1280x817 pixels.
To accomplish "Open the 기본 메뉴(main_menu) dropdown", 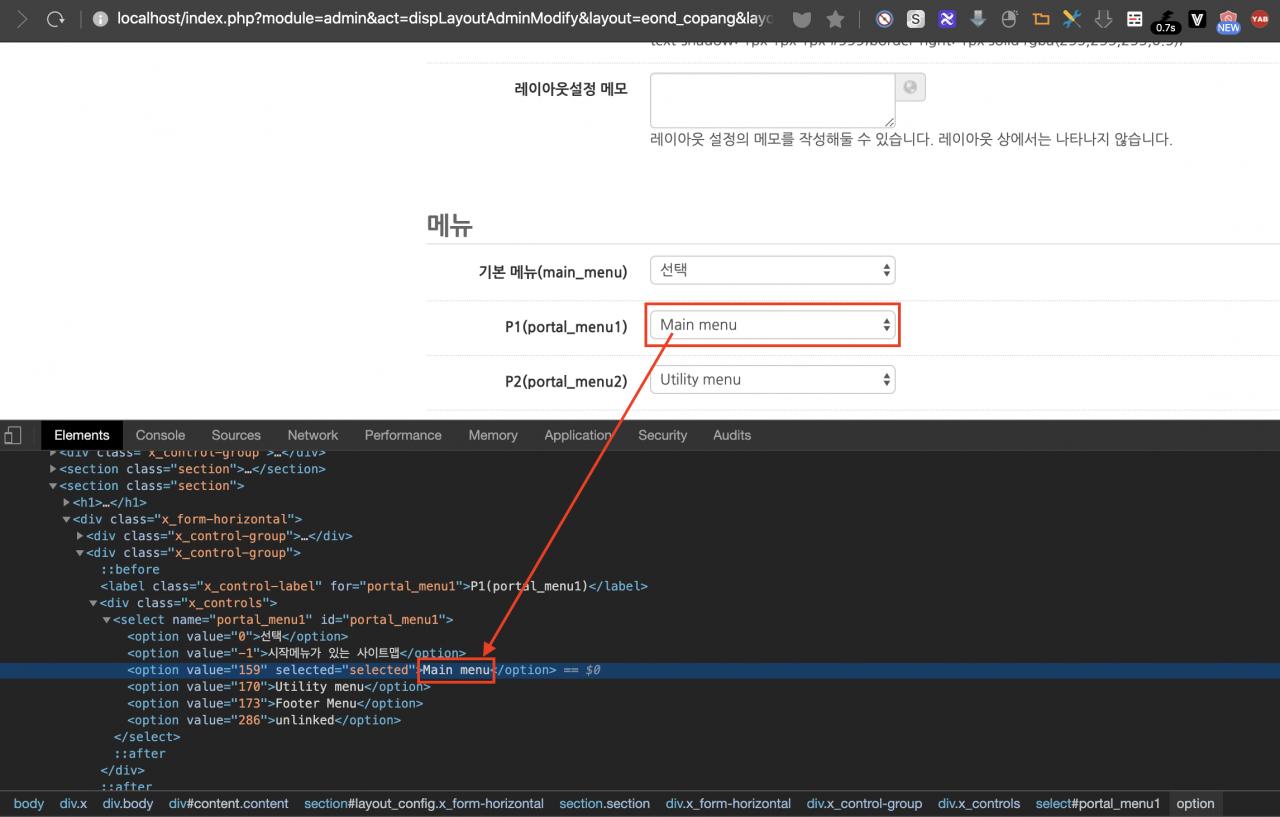I will pyautogui.click(x=772, y=270).
